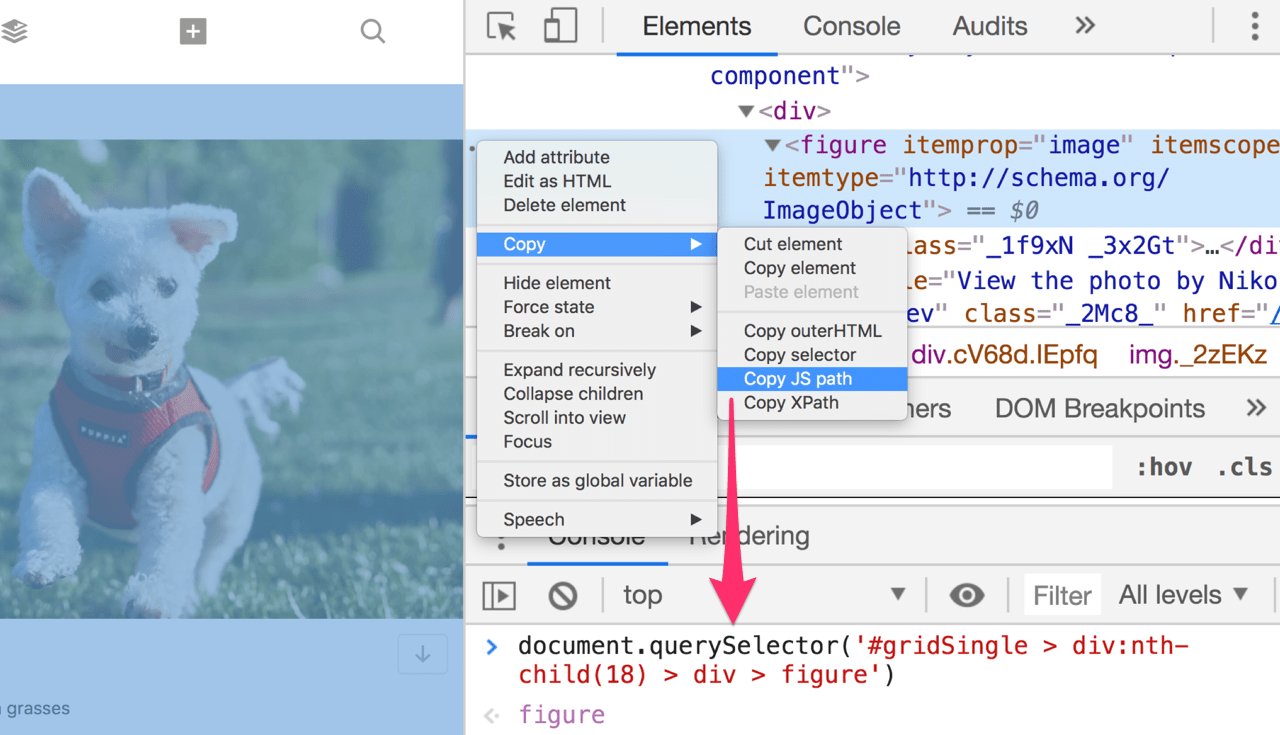Click the document.querySelector console line
The image size is (1280, 735).
tap(853, 660)
